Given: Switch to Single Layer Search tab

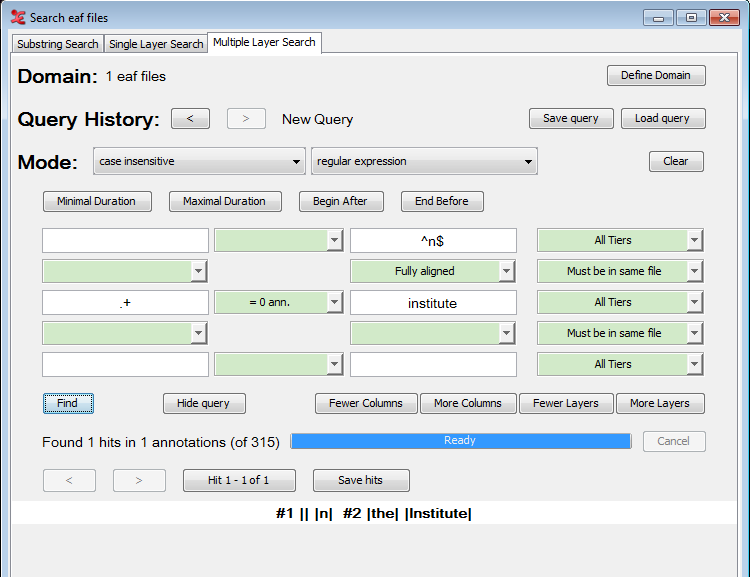Looking at the screenshot, I should pyautogui.click(x=156, y=44).
